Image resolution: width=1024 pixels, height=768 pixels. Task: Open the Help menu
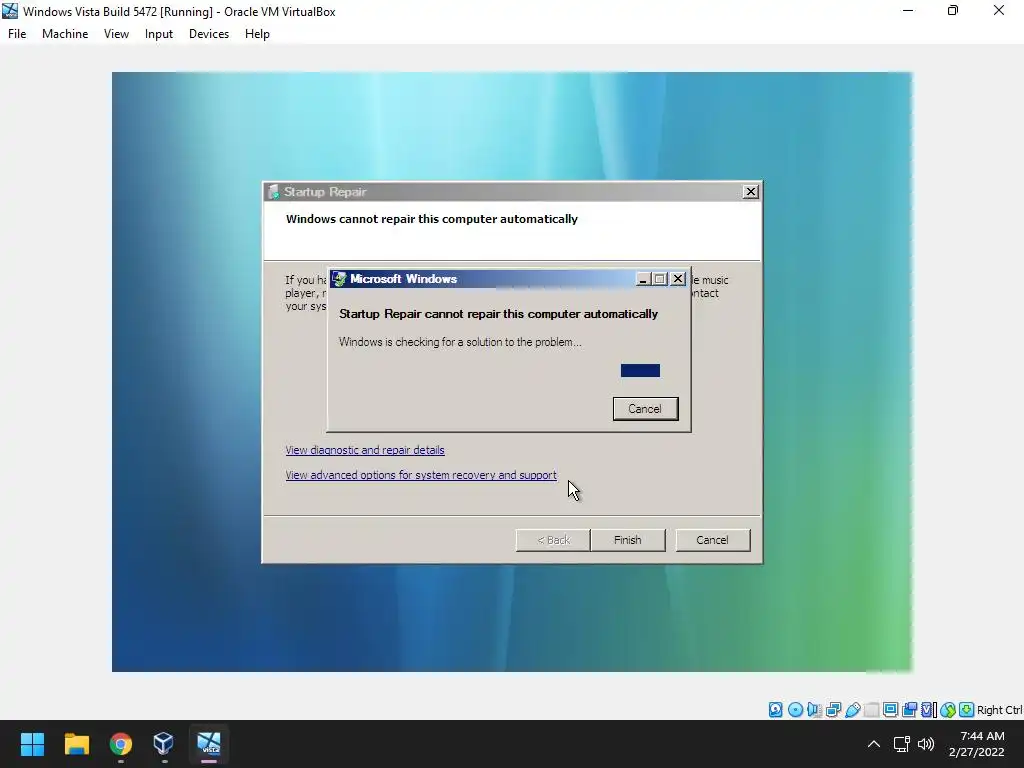pyautogui.click(x=257, y=34)
